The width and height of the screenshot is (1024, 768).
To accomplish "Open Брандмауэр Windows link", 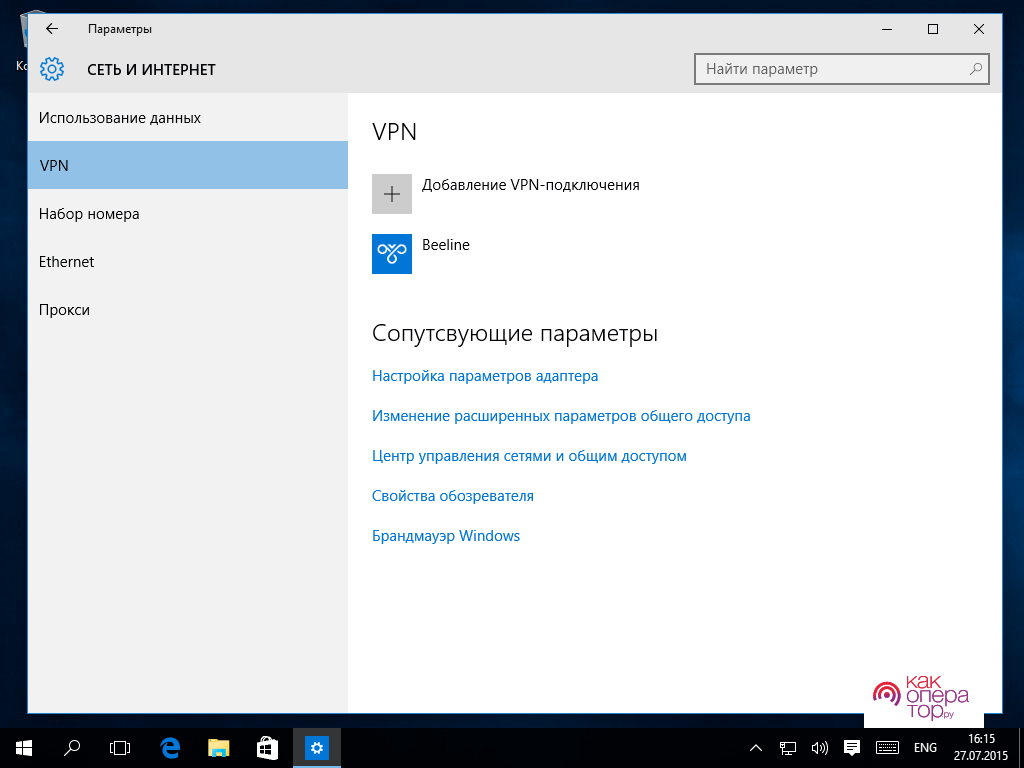I will coord(446,536).
